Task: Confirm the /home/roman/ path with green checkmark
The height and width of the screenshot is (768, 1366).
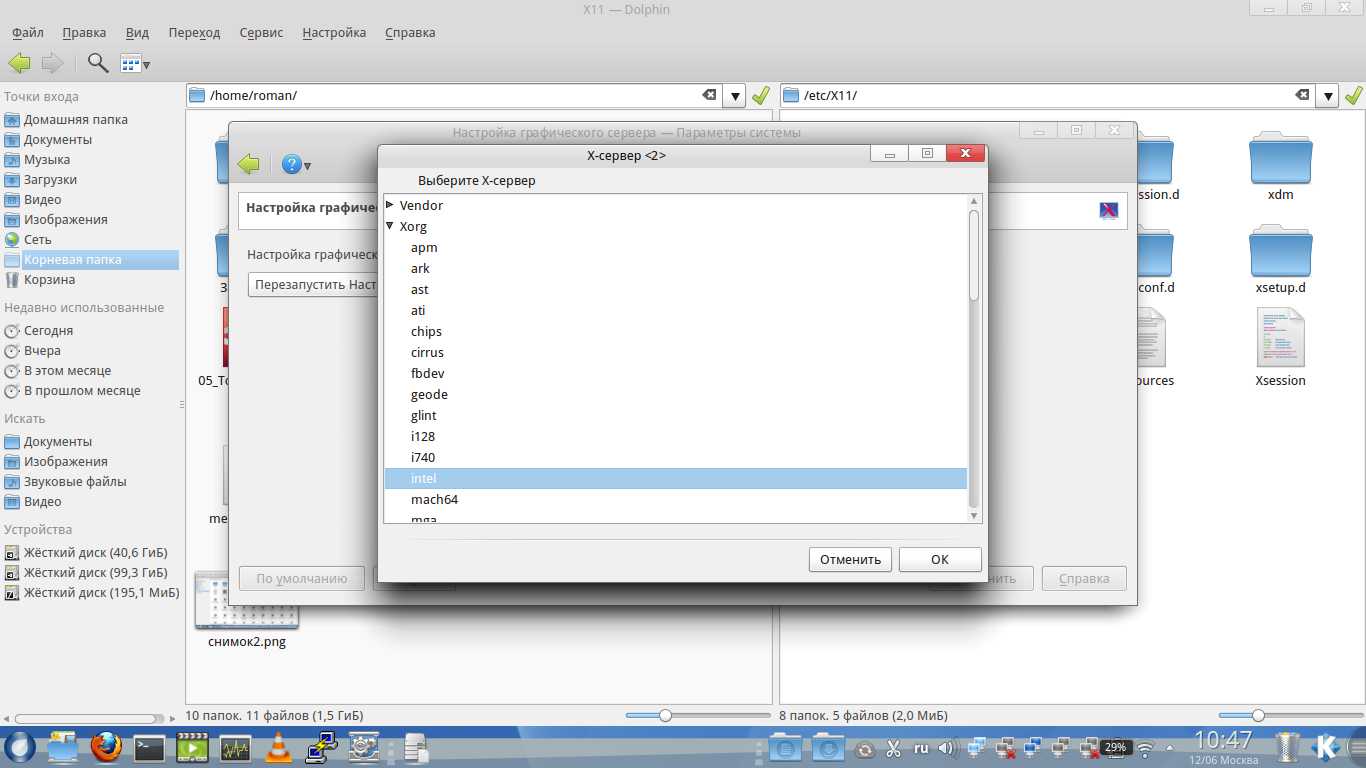Action: click(761, 96)
